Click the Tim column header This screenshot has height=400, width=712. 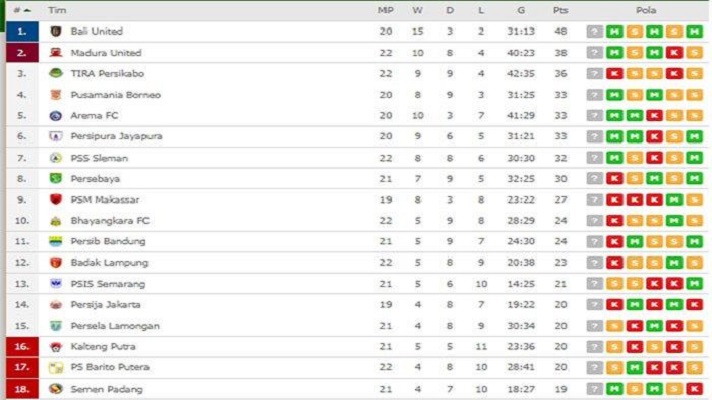point(57,9)
